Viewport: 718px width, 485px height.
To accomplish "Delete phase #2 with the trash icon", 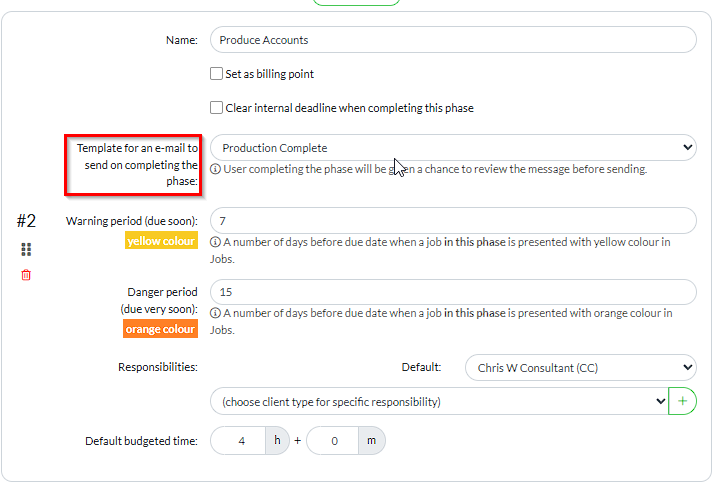I will 27,275.
